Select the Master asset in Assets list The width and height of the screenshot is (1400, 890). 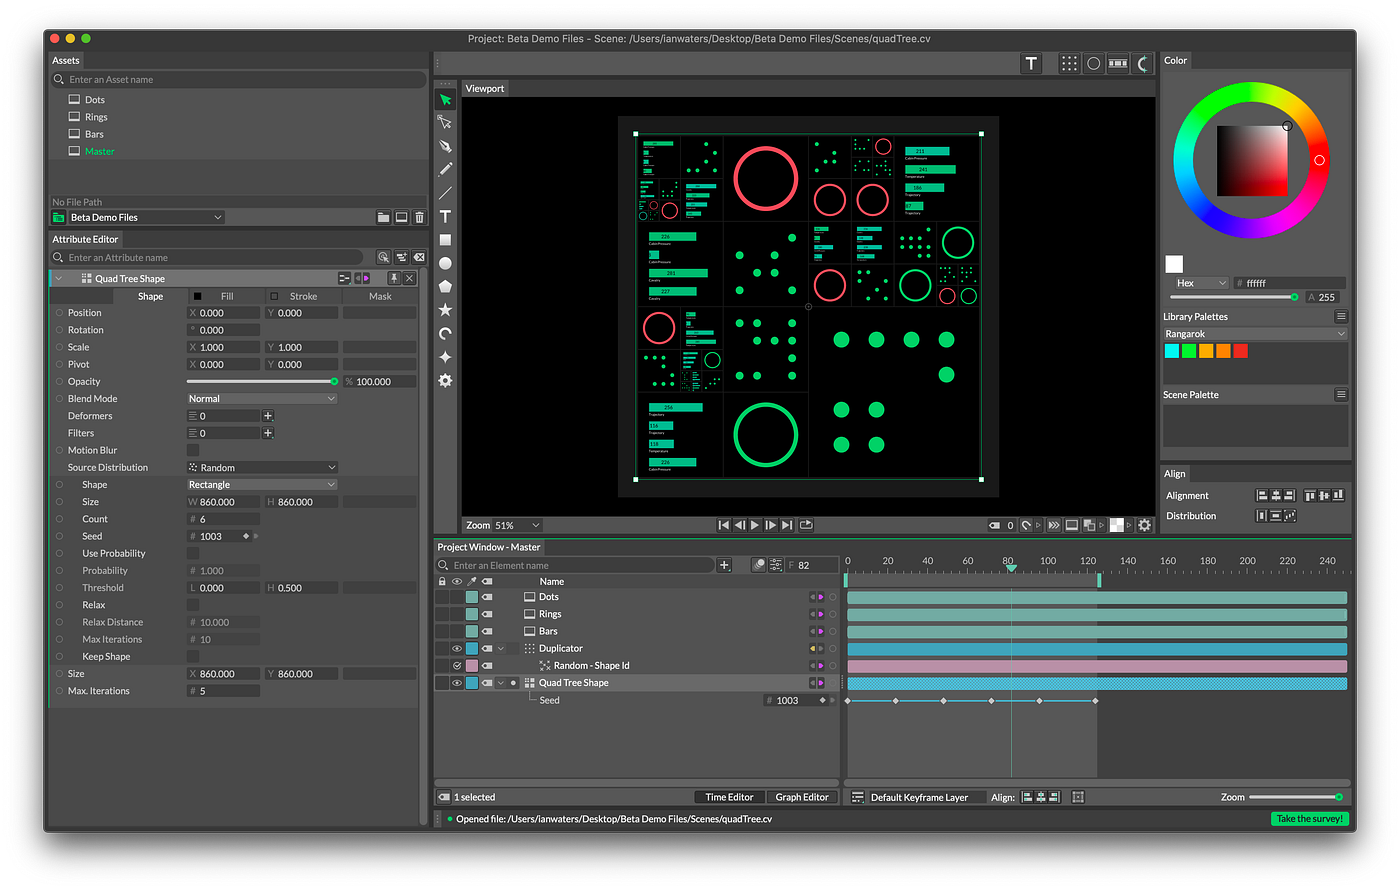point(100,151)
